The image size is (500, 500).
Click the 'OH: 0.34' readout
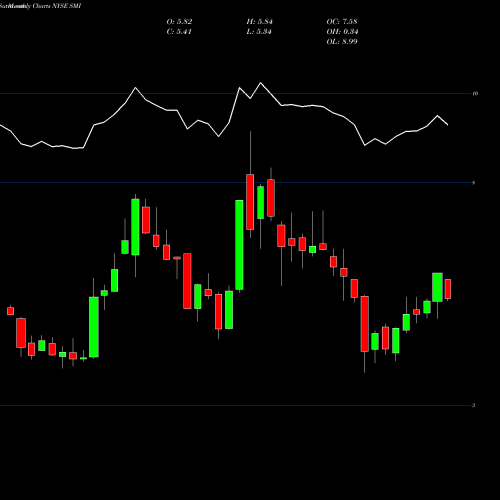pyautogui.click(x=342, y=32)
